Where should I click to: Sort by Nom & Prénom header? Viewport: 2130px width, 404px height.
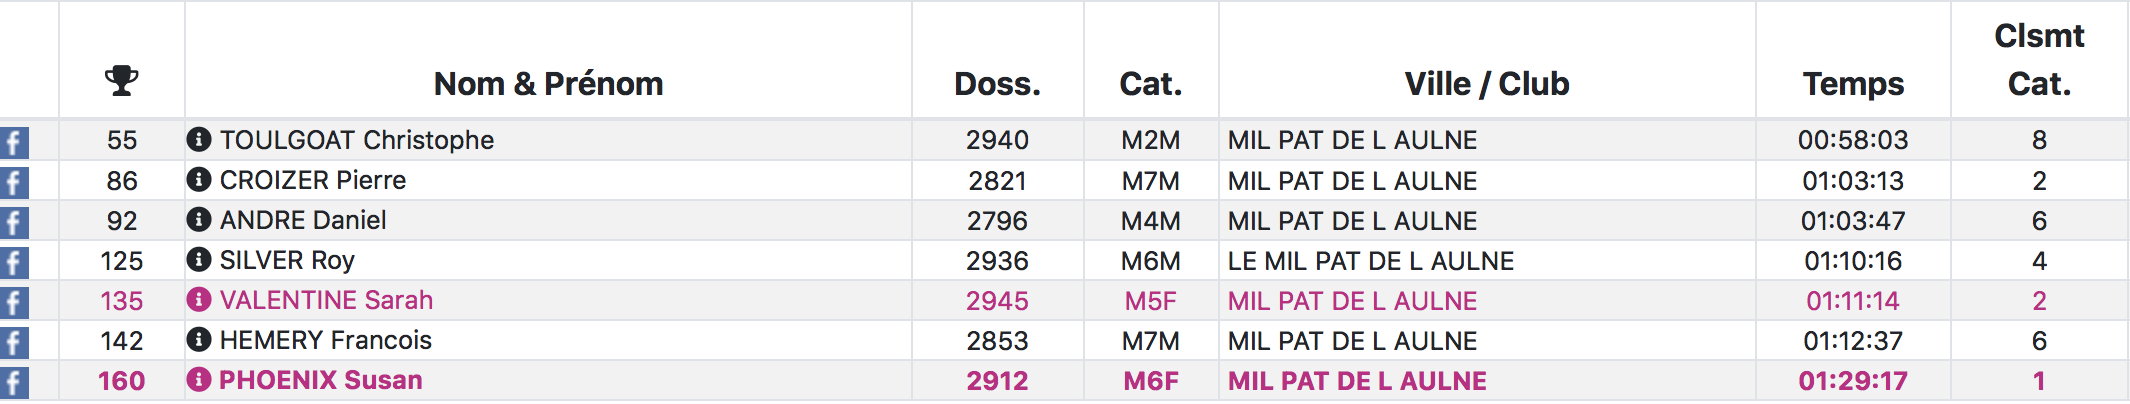pos(548,84)
